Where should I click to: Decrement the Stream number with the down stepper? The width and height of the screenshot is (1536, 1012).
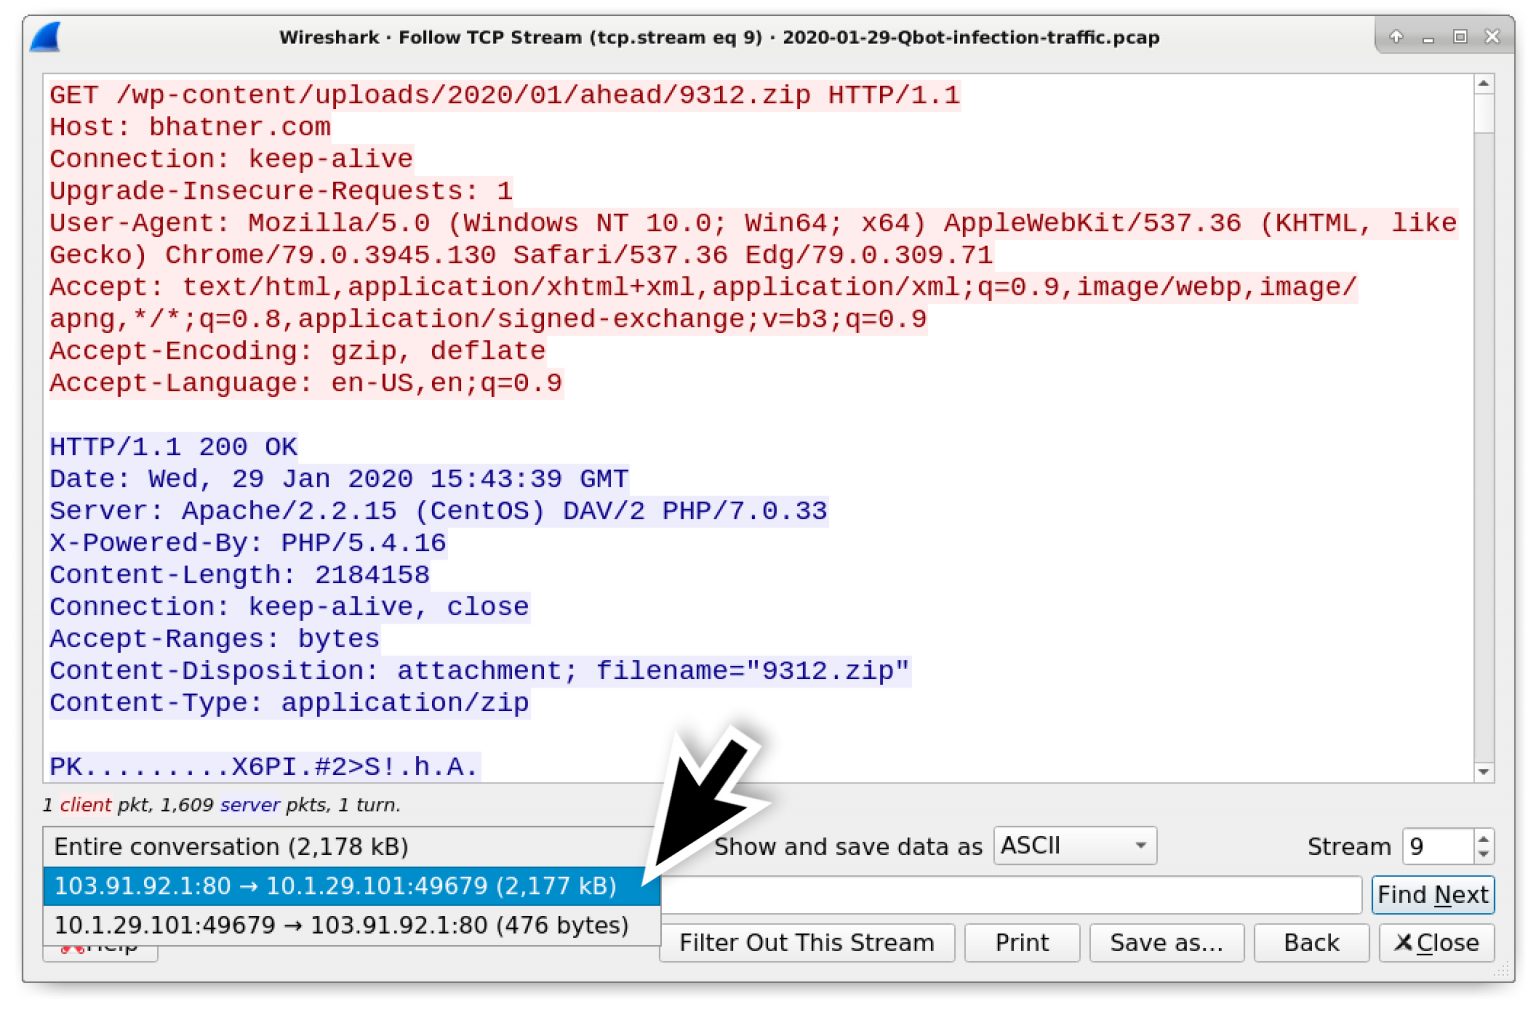coord(1482,856)
